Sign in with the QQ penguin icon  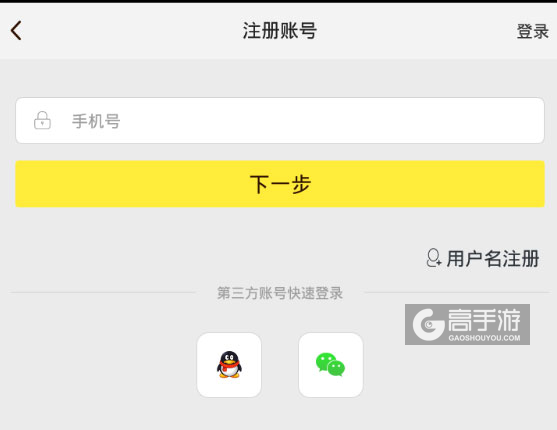pos(229,365)
